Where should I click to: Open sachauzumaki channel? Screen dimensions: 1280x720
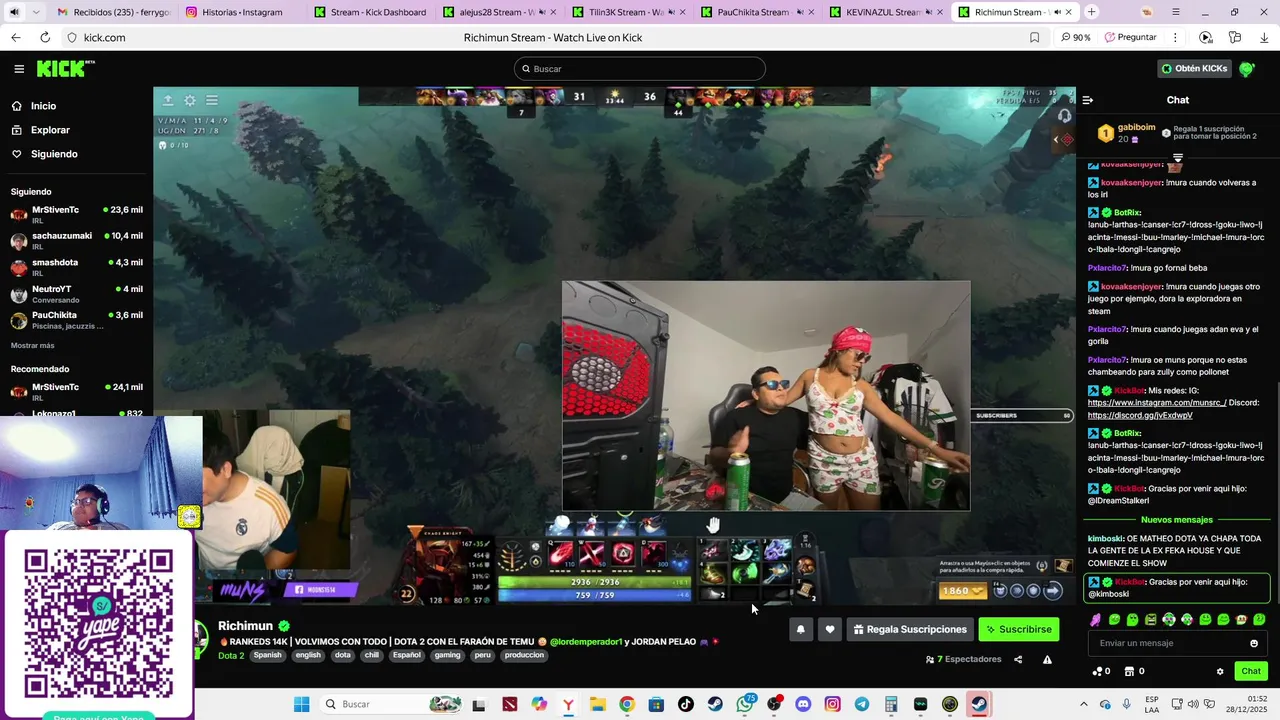click(x=76, y=239)
